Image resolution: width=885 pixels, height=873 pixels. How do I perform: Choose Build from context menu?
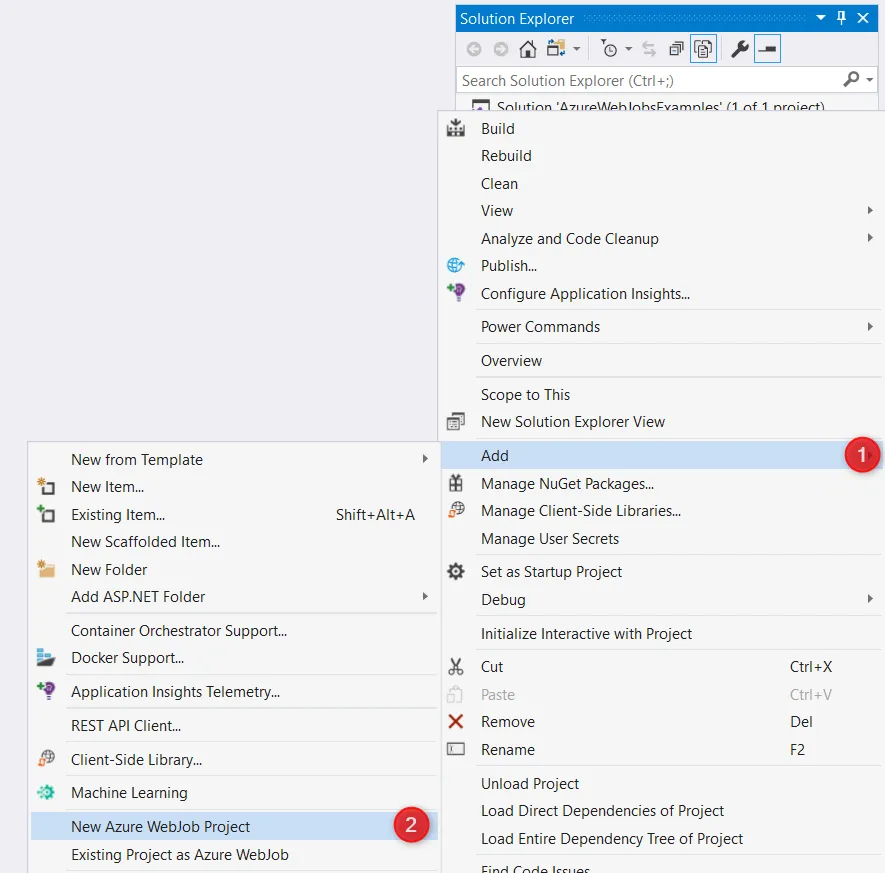pyautogui.click(x=661, y=129)
